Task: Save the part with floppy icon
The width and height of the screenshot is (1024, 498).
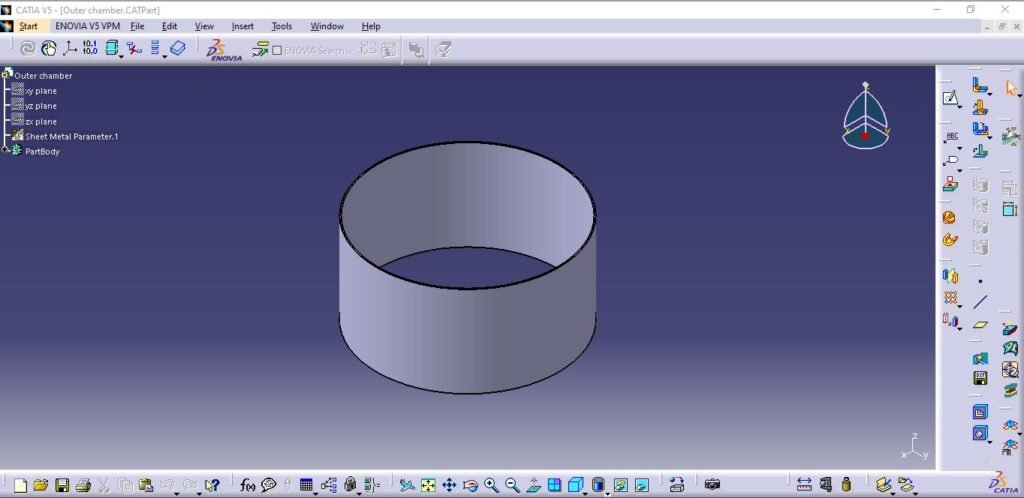Action: point(62,485)
